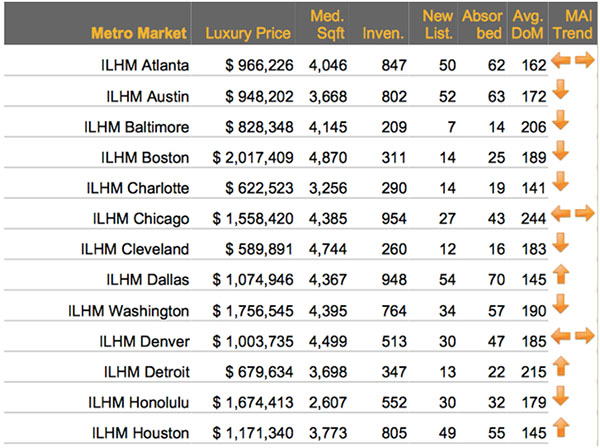Click the Metro Market column header
This screenshot has width=600, height=448.
click(139, 33)
